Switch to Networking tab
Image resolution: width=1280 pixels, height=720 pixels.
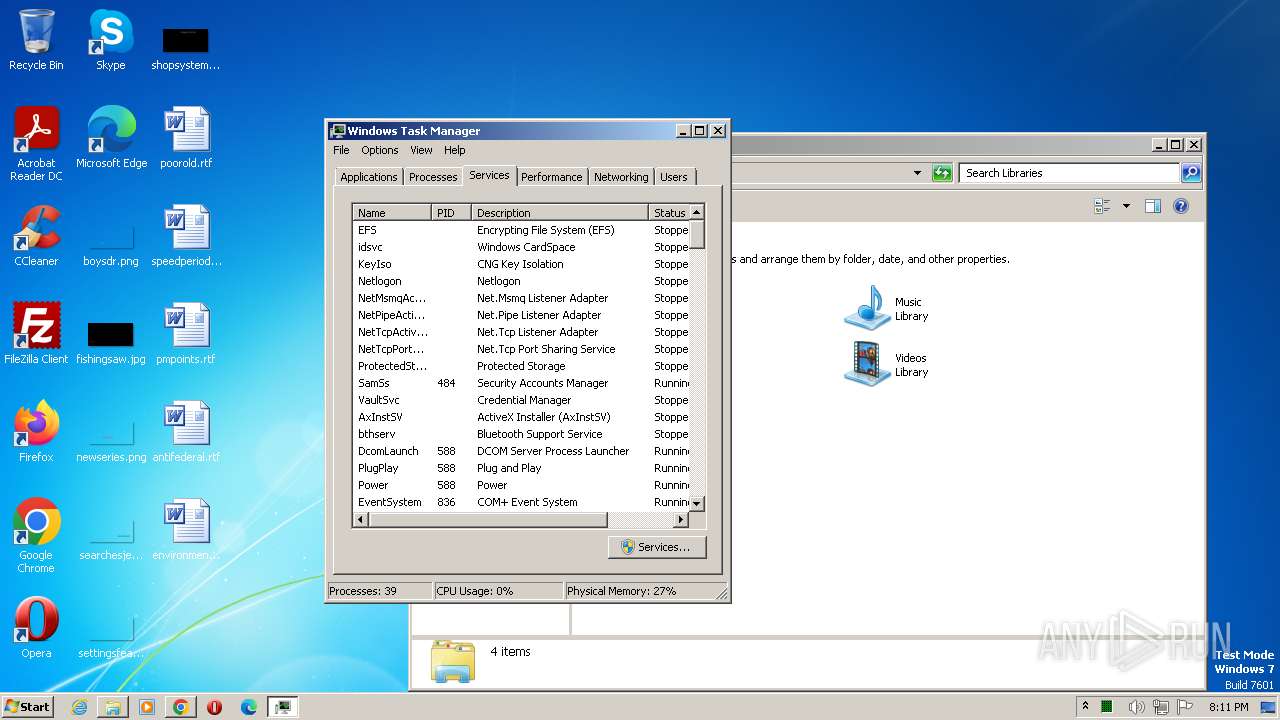621,177
